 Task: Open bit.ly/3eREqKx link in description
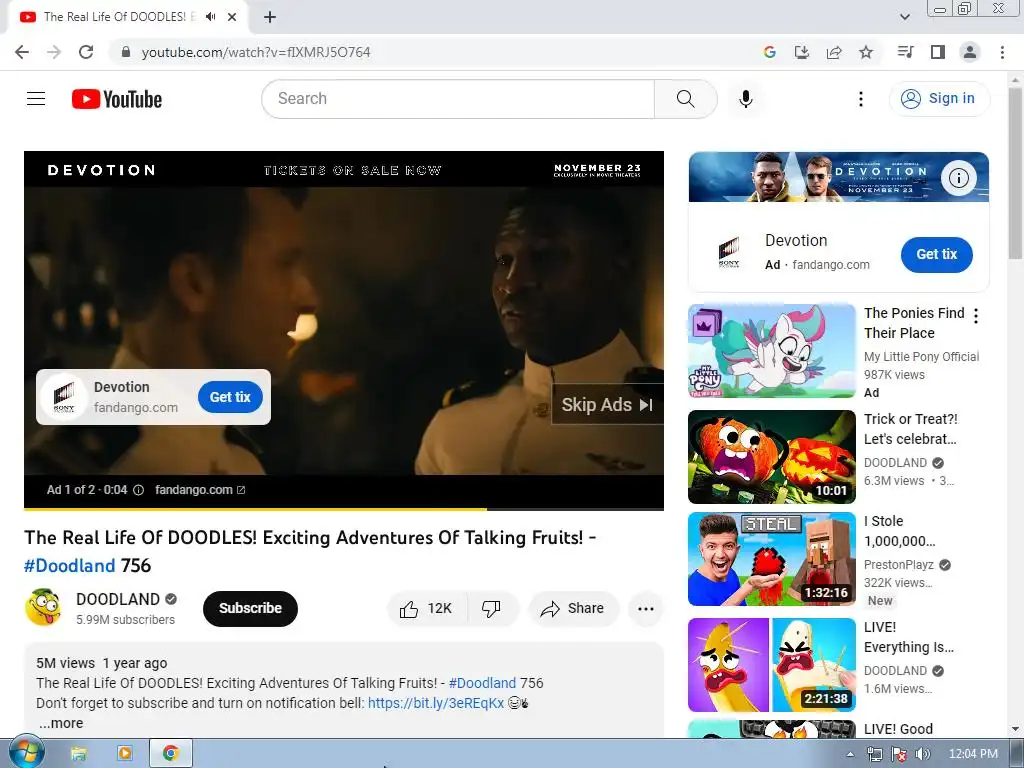(x=436, y=703)
